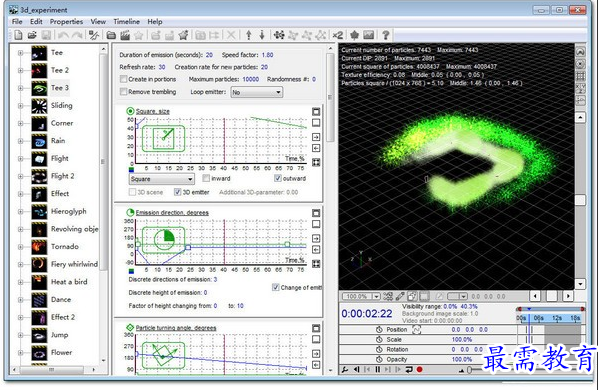Open the Square emitter shape dropdown
This screenshot has height=390, width=605.
pos(161,179)
